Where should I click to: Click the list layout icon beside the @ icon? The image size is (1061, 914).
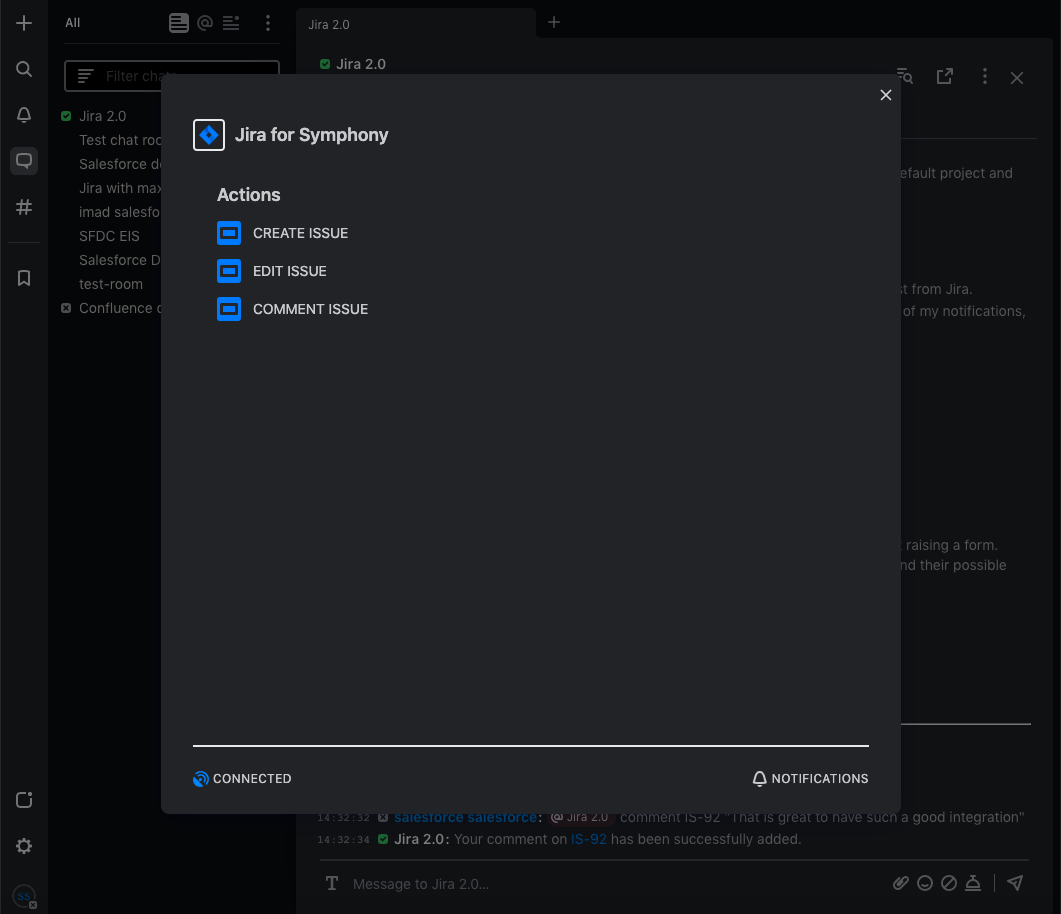click(231, 23)
